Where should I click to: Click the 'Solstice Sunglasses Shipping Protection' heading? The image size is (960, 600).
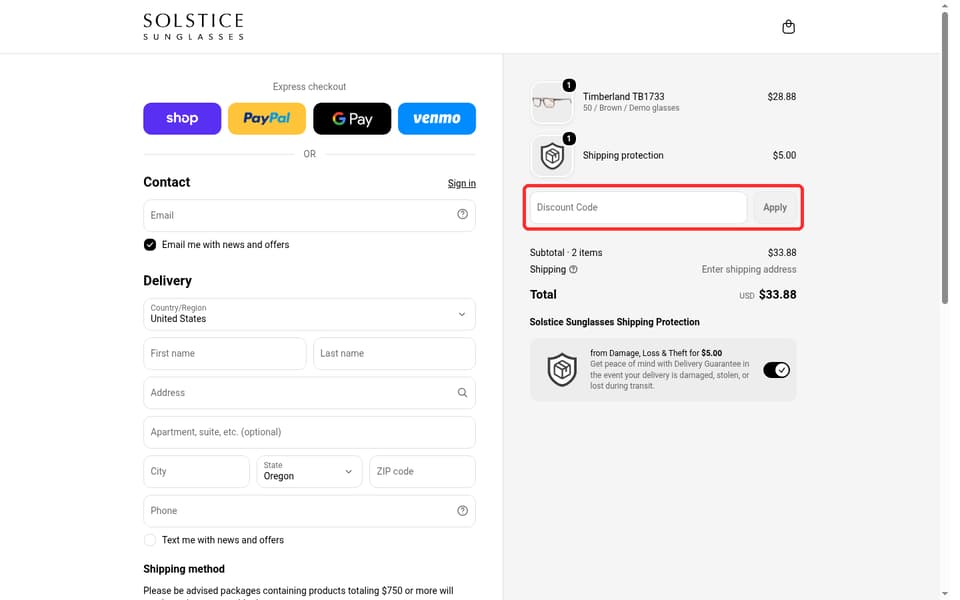click(x=614, y=322)
